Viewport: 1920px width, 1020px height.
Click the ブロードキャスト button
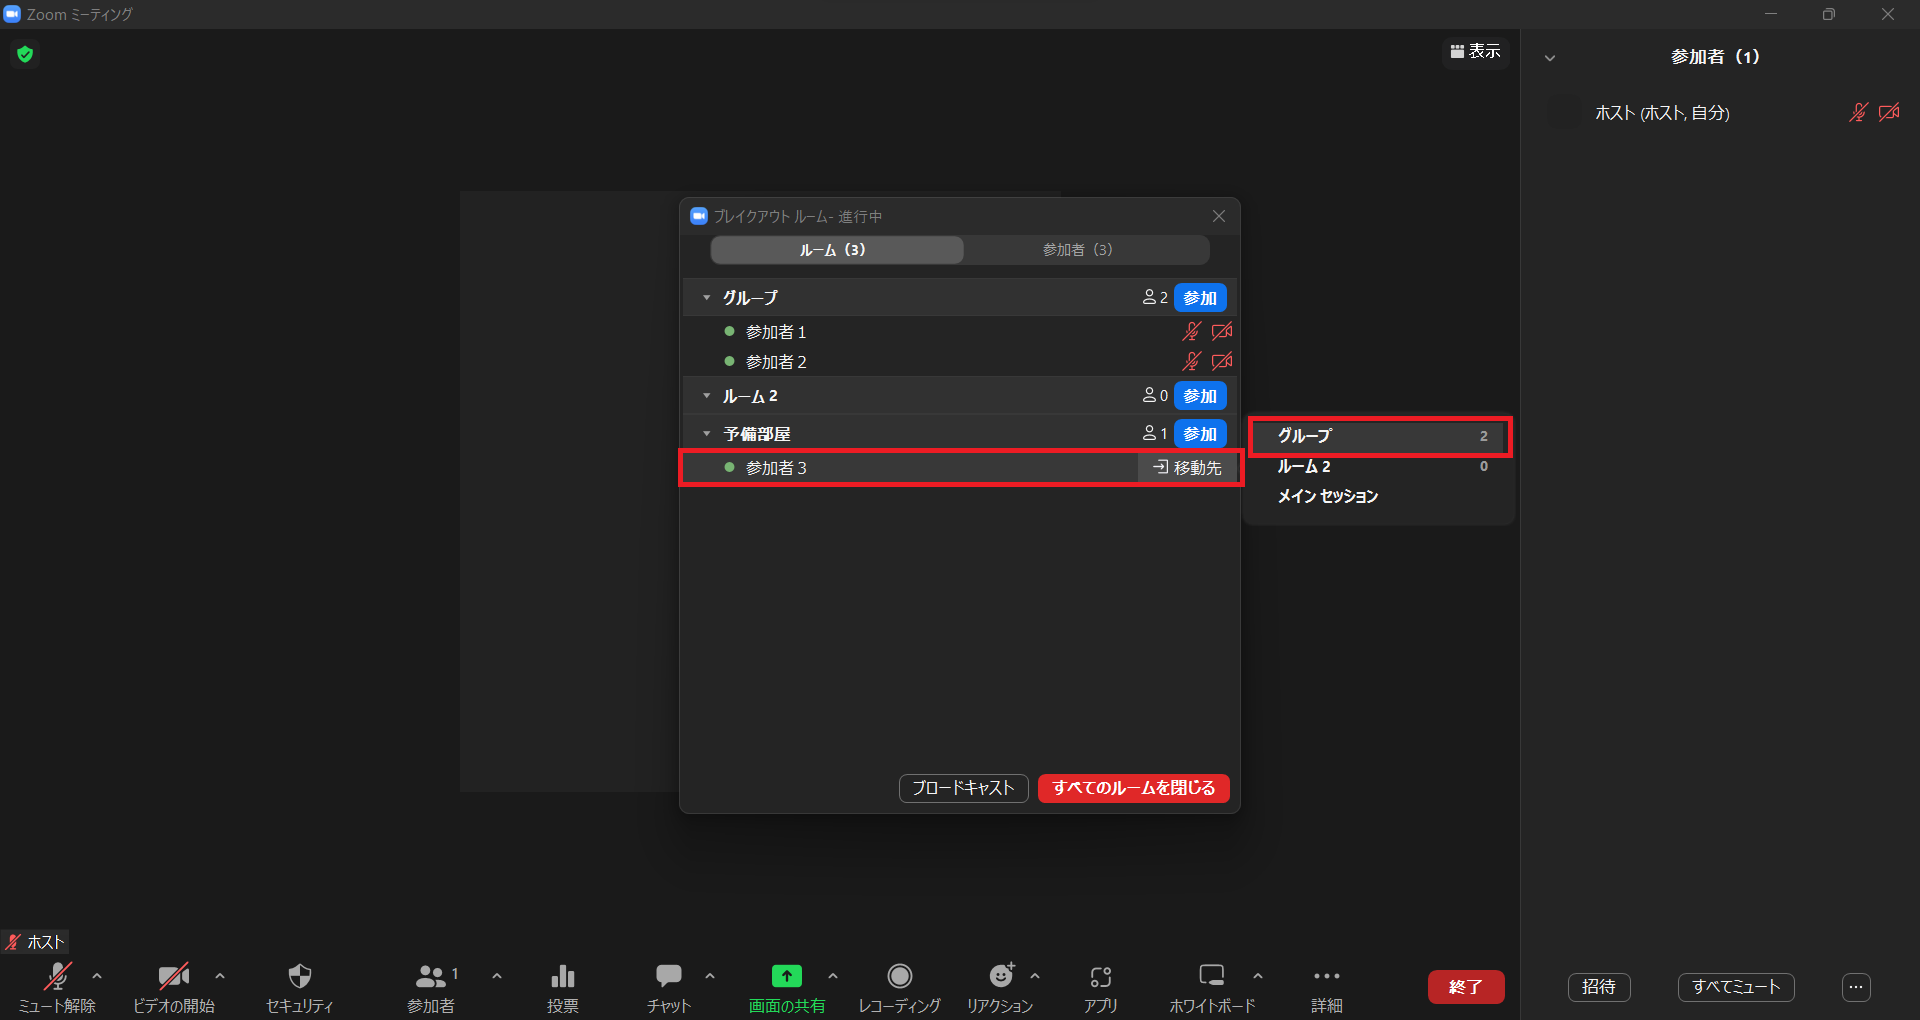[x=963, y=788]
